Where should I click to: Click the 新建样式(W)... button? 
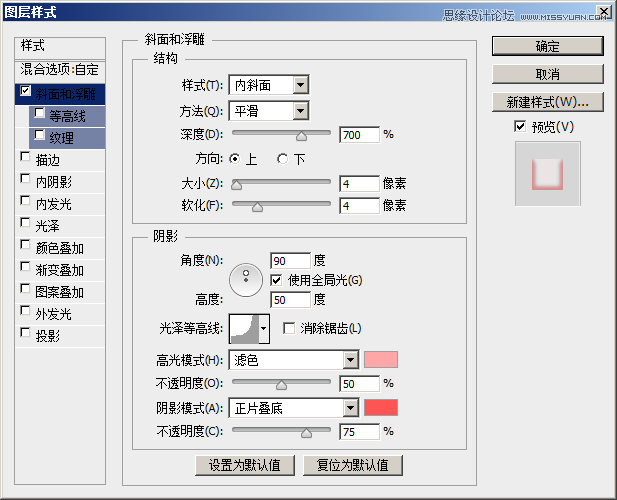(547, 102)
